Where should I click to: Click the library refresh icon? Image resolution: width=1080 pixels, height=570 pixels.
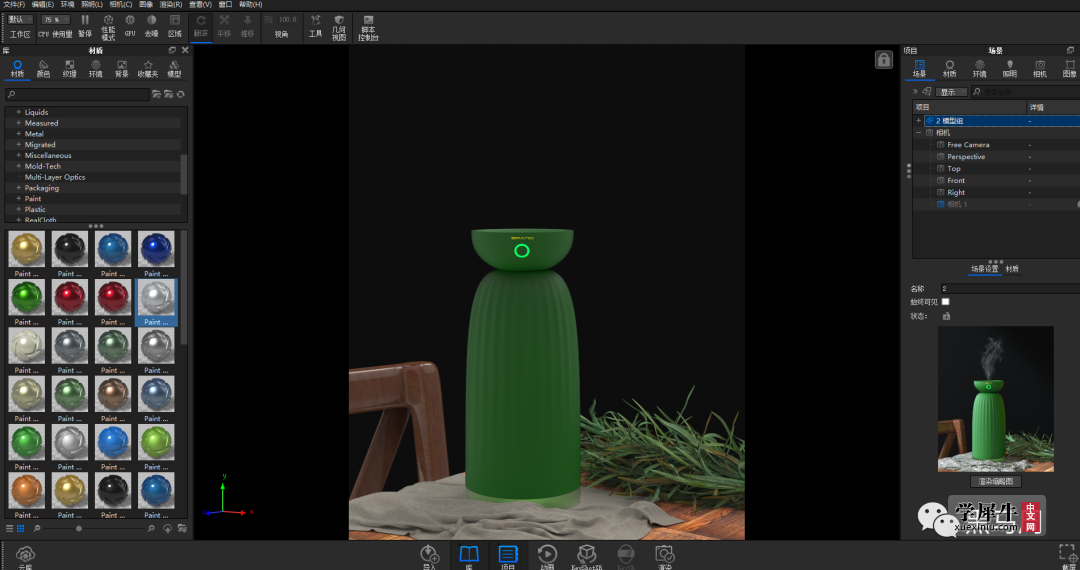click(180, 94)
